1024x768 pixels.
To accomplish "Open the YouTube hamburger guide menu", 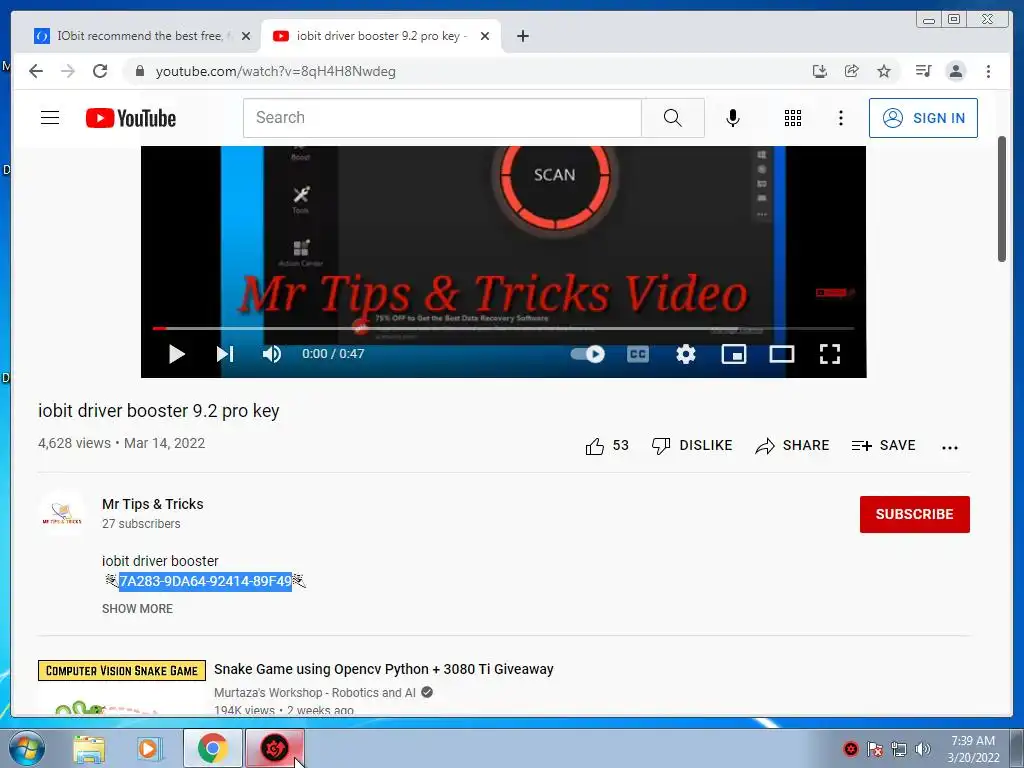I will pos(50,118).
